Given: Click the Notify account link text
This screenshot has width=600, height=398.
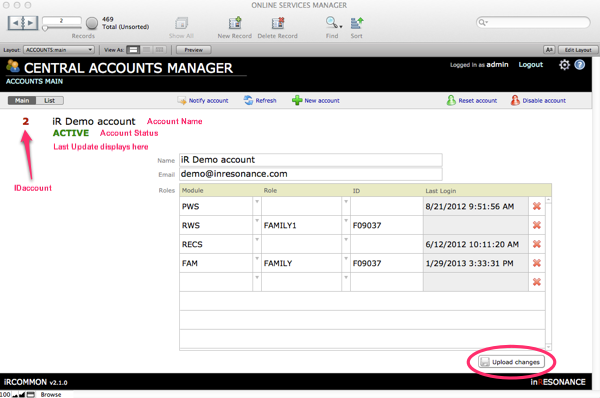Looking at the screenshot, I should [209, 101].
